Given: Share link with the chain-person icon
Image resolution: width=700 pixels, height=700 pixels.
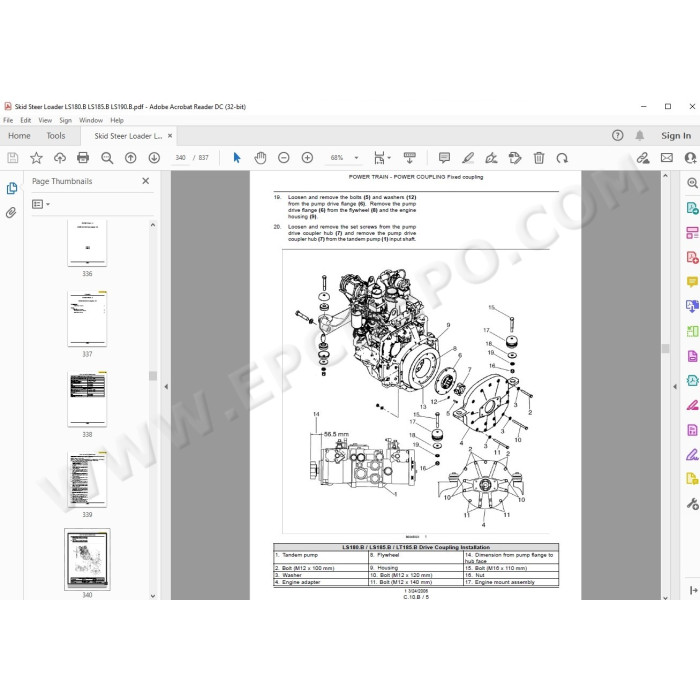Looking at the screenshot, I should [643, 158].
